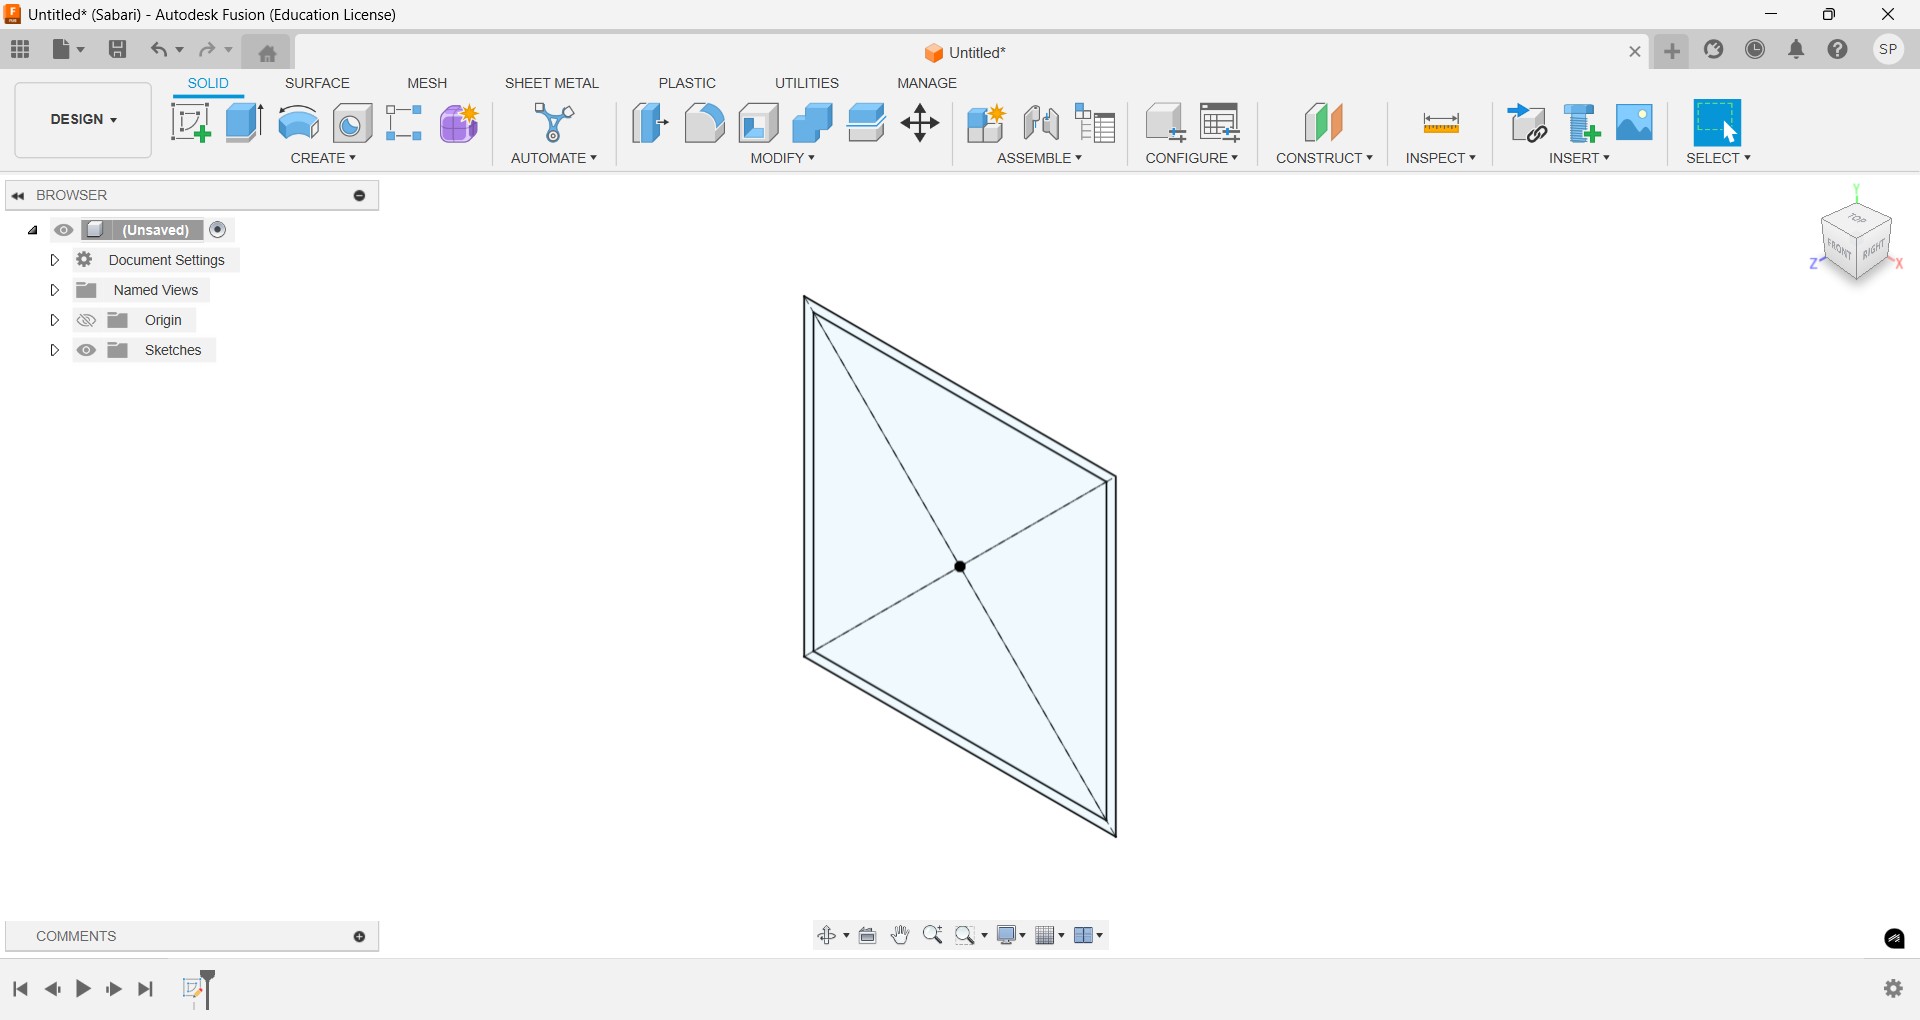Viewport: 1920px width, 1020px height.
Task: Switch to the MESH tab
Action: click(x=427, y=83)
